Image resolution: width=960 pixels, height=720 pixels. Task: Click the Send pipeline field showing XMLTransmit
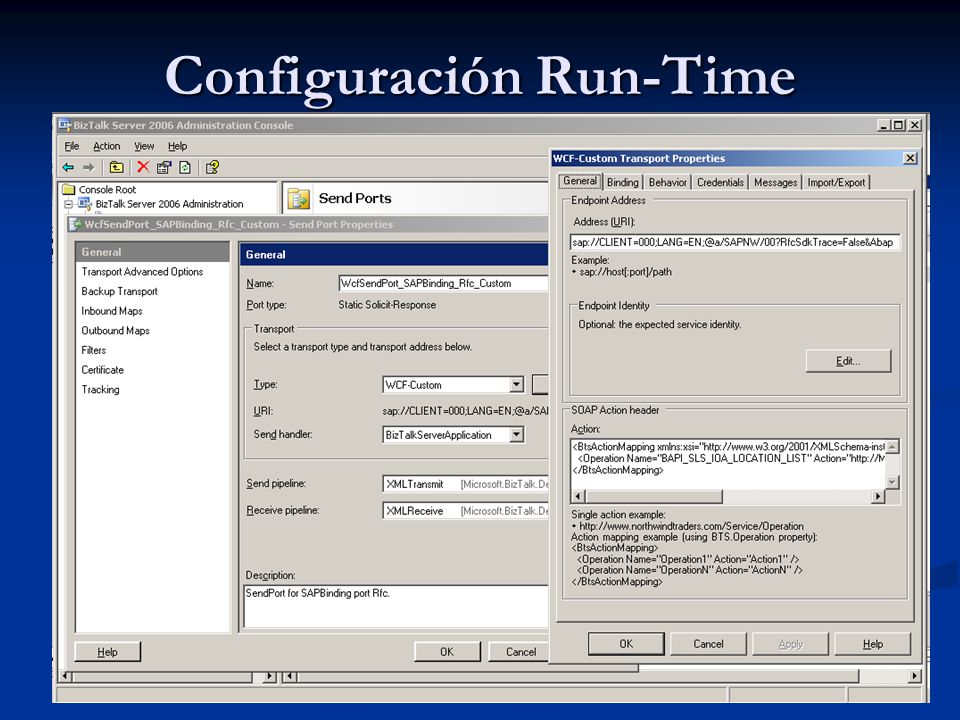pyautogui.click(x=465, y=484)
